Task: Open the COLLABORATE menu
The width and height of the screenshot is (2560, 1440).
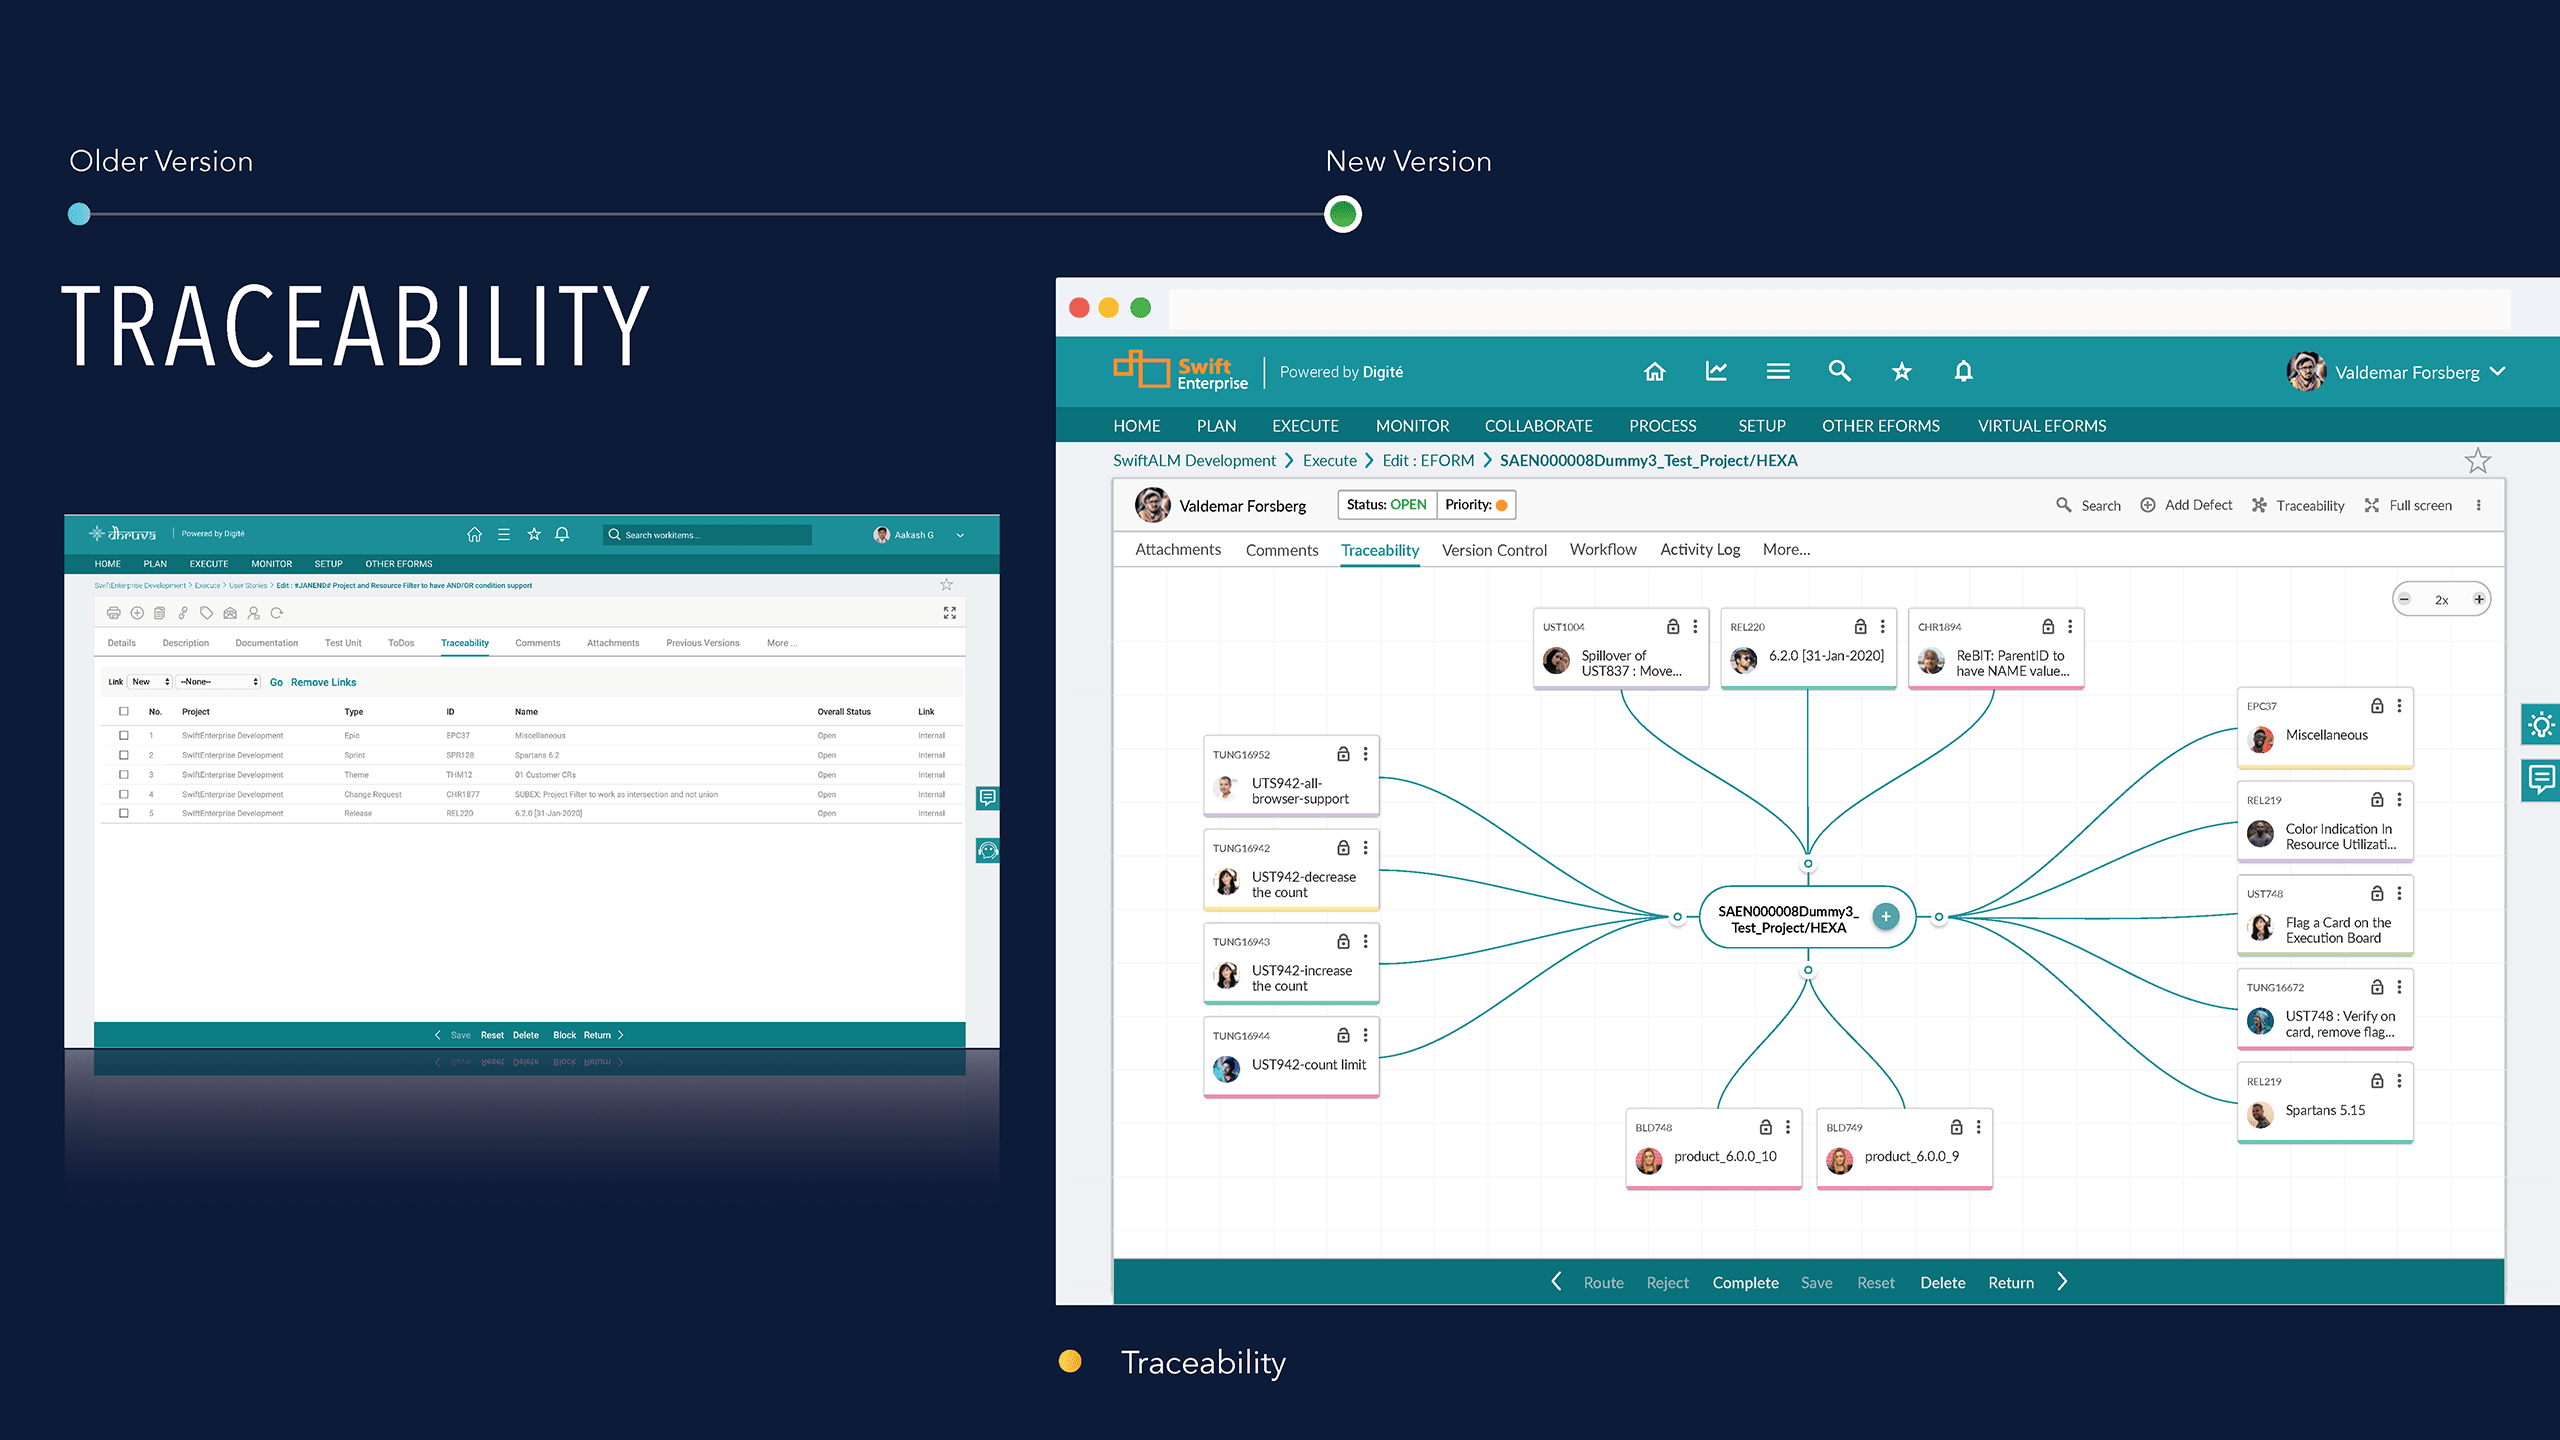Action: pyautogui.click(x=1538, y=425)
